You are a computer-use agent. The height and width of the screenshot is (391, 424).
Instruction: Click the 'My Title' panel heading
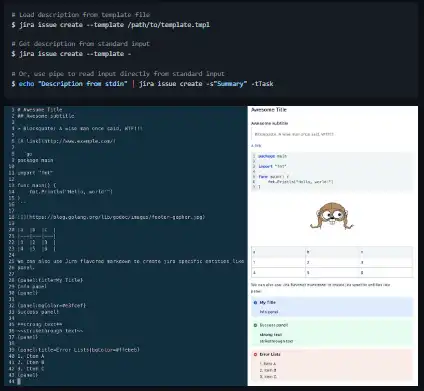(x=267, y=303)
